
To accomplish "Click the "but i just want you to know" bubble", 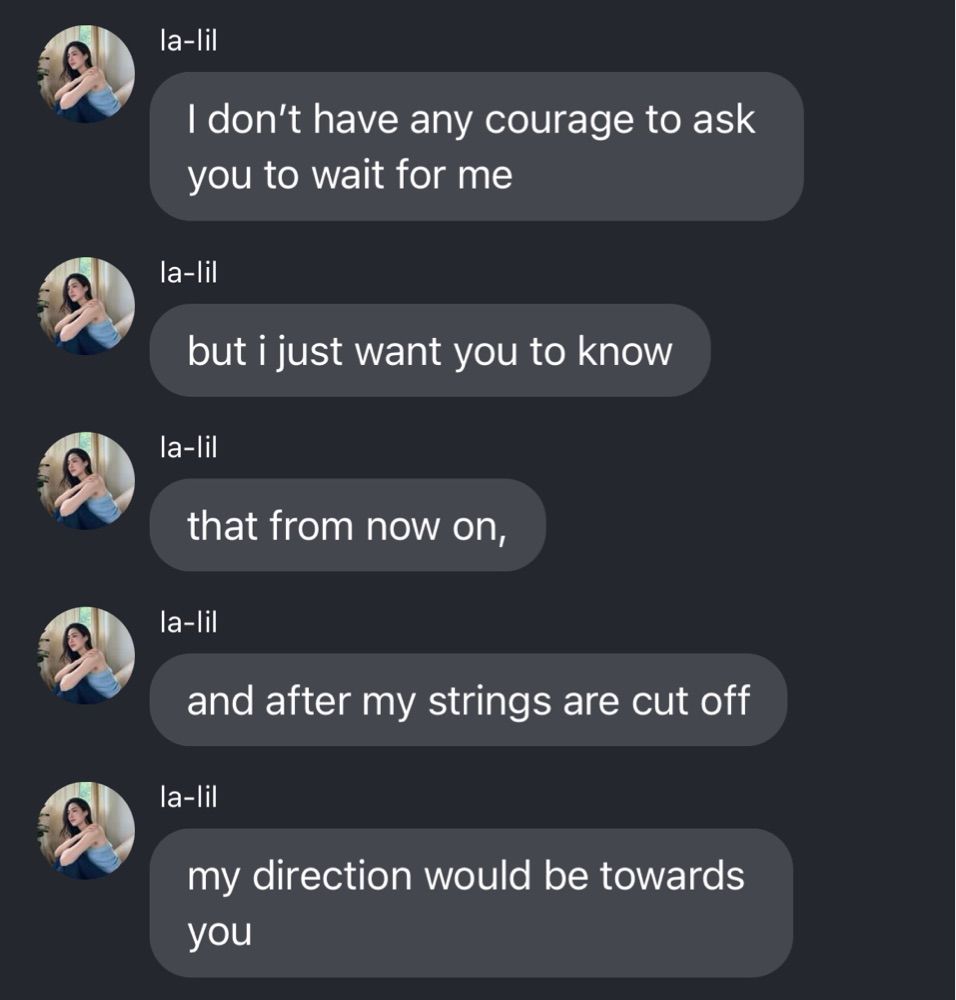I will click(x=429, y=351).
